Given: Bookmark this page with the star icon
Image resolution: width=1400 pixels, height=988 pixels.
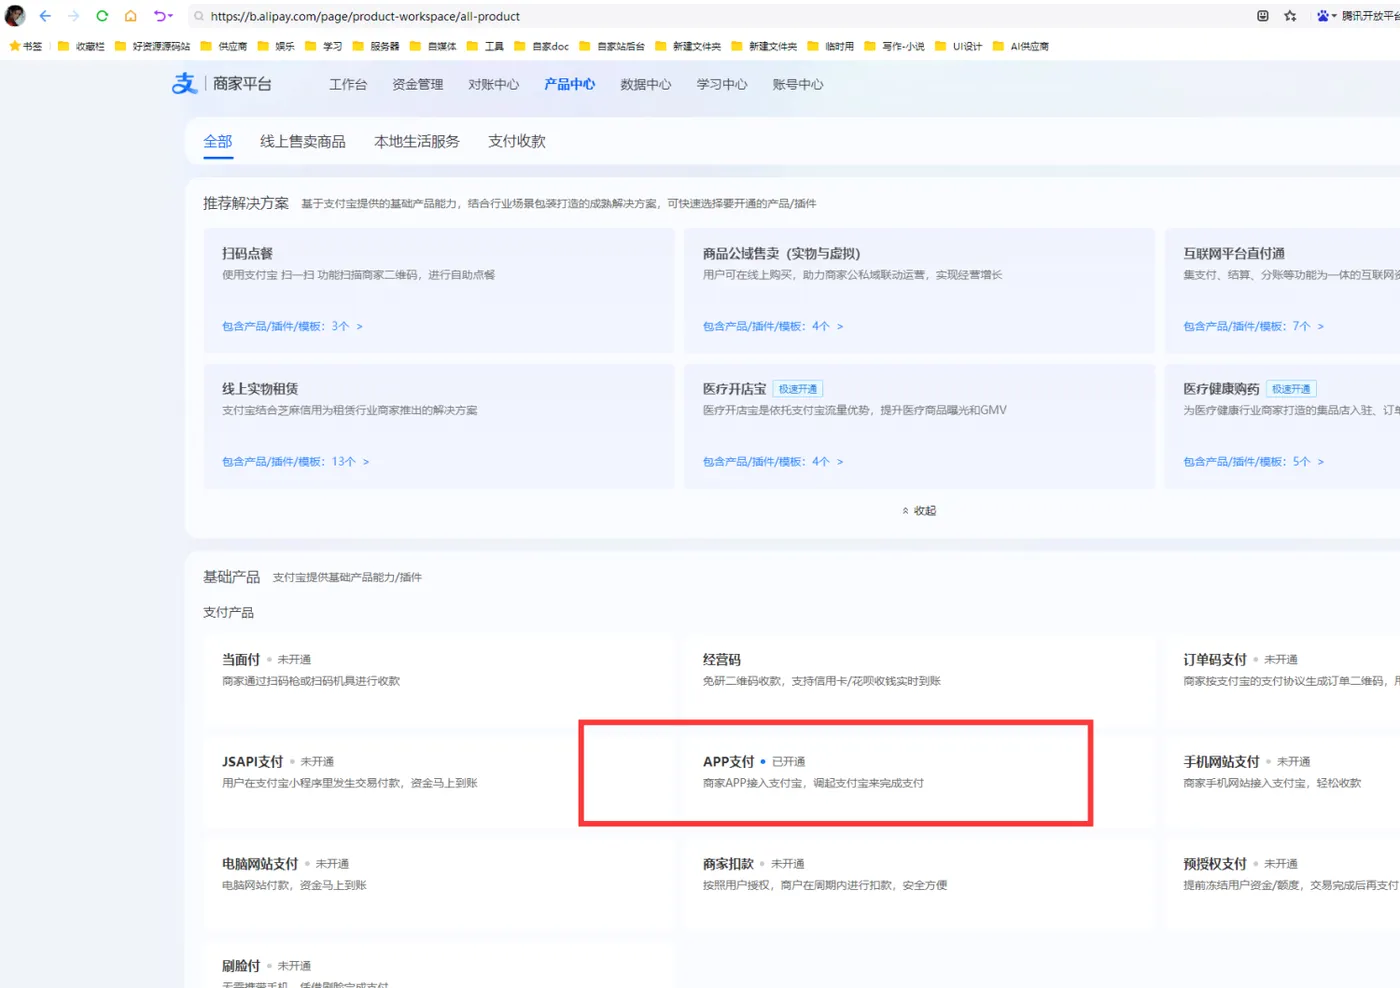Looking at the screenshot, I should point(1291,16).
